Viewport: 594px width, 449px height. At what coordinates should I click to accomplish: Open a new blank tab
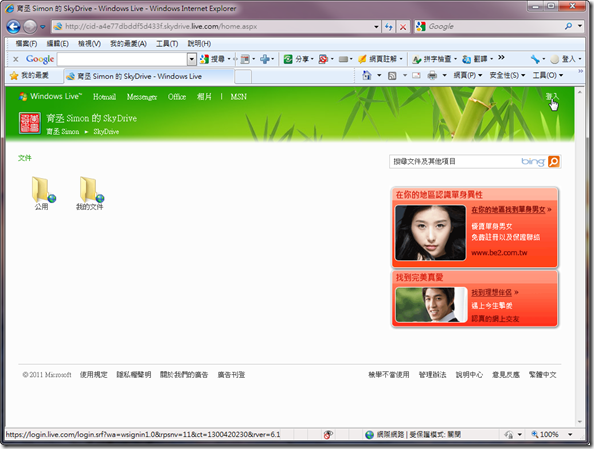point(243,77)
